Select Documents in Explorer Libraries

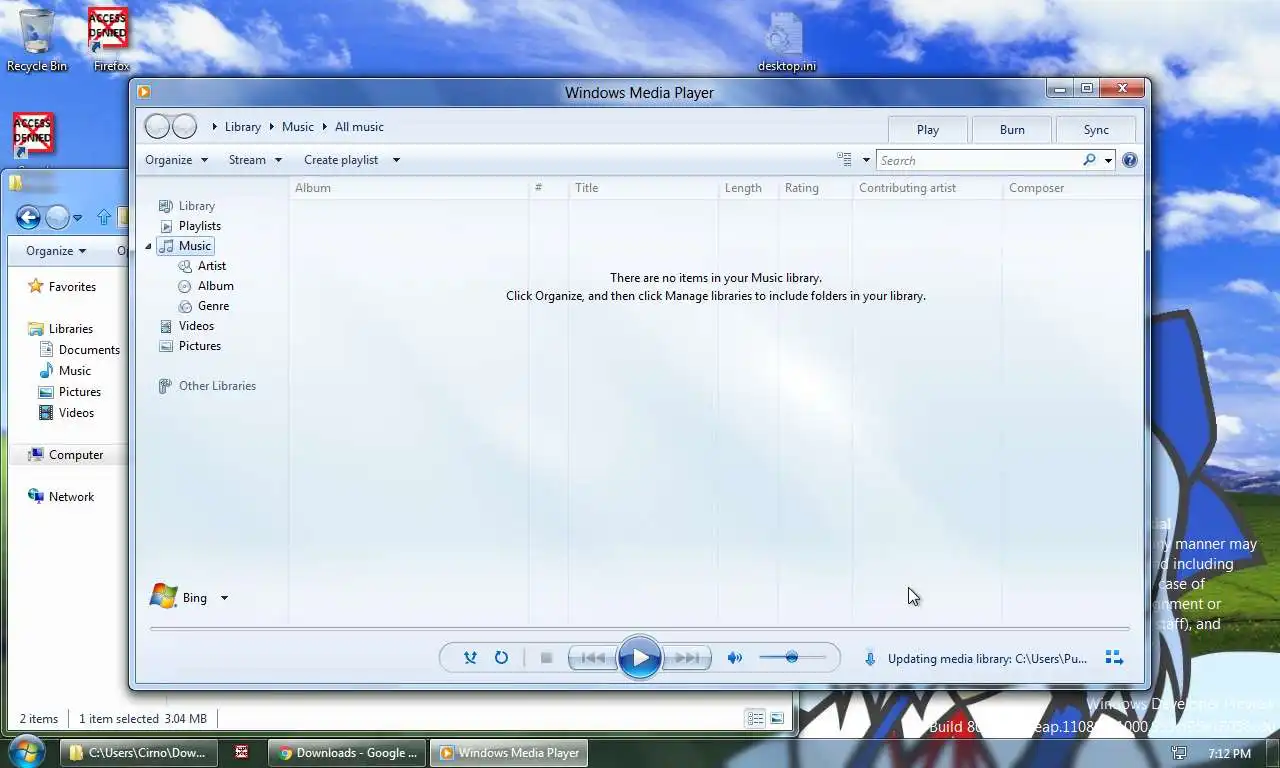[x=79, y=350]
